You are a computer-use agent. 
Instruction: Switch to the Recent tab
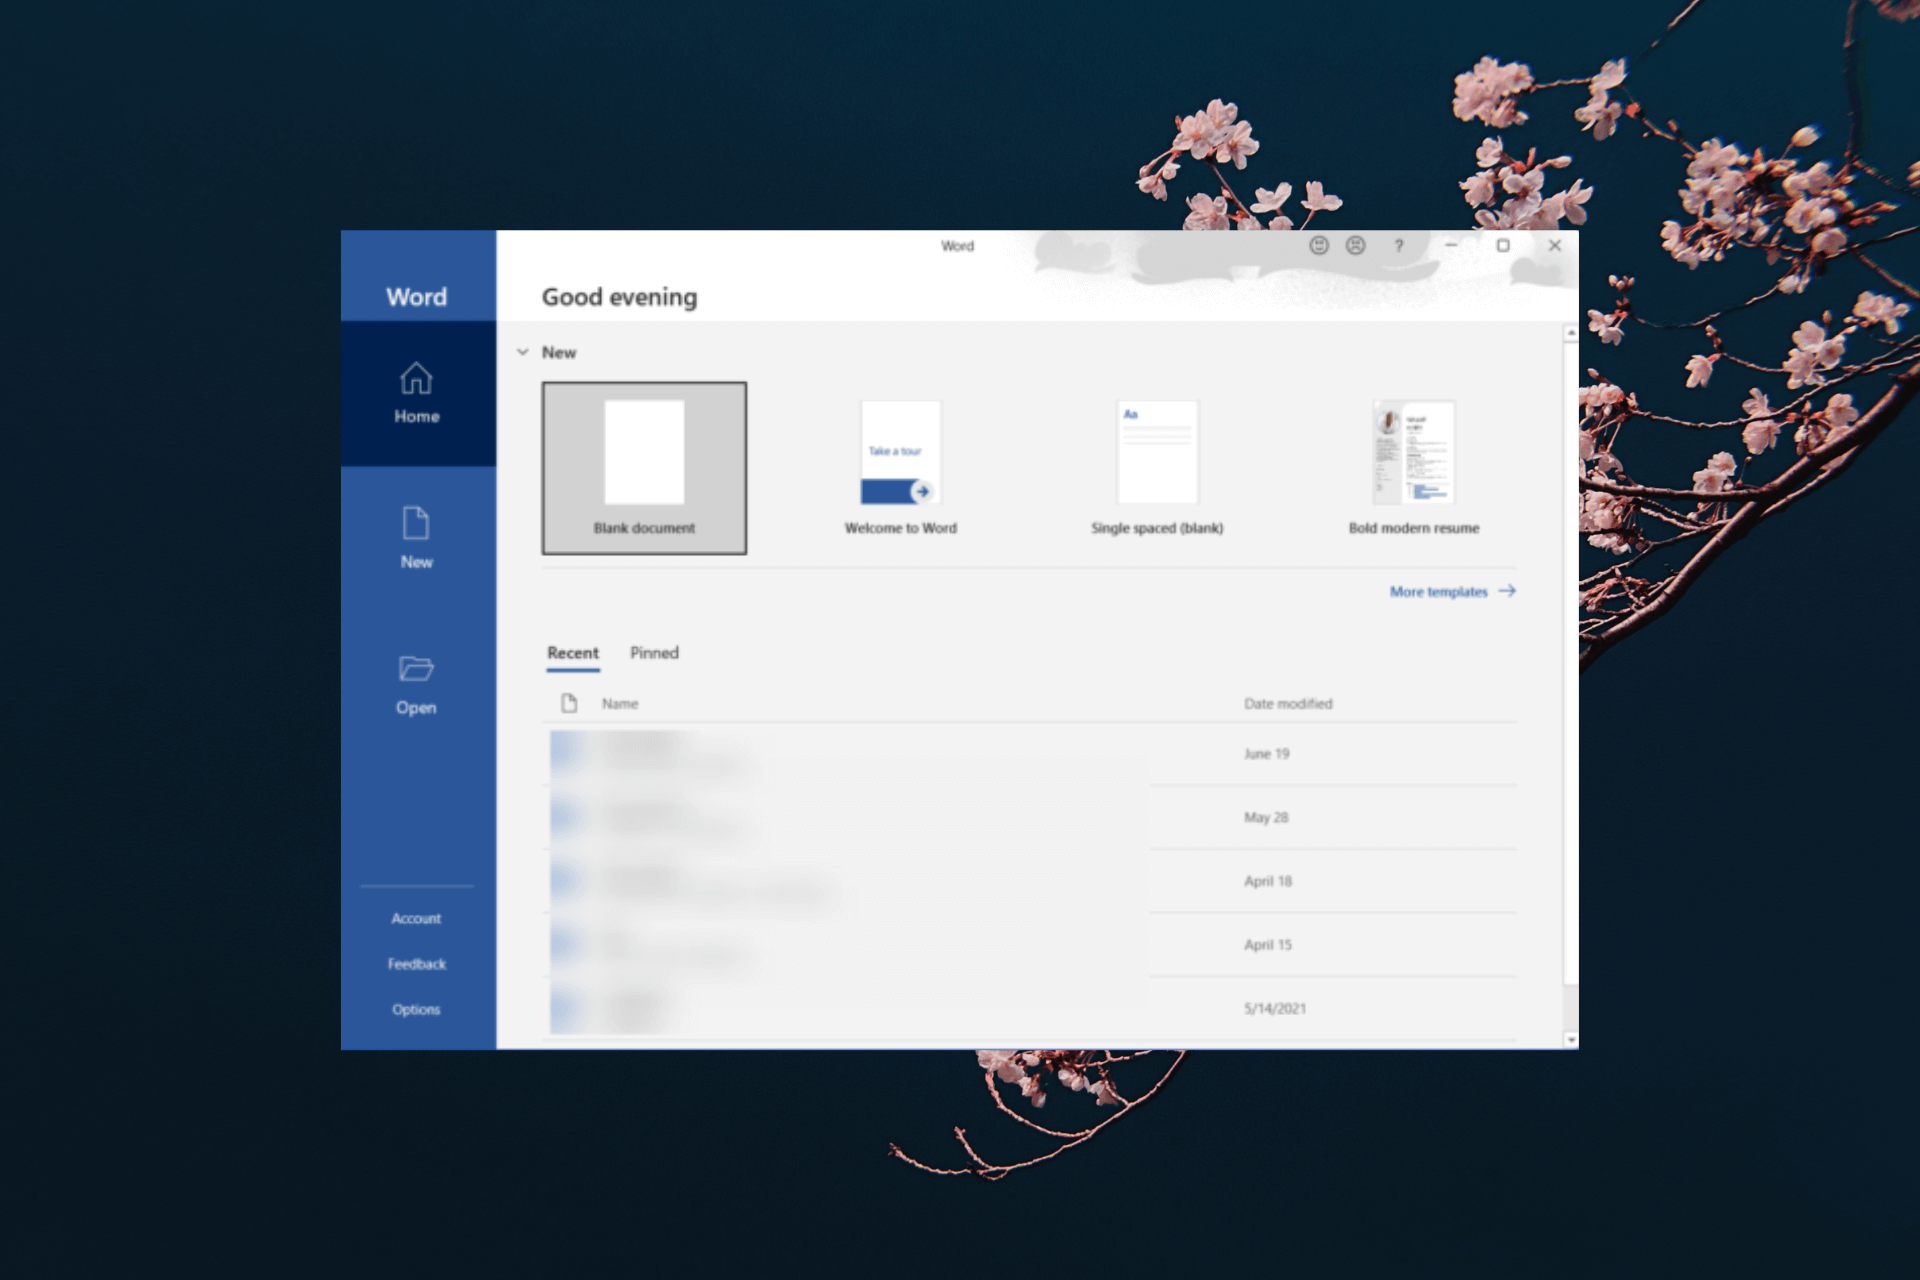point(573,653)
